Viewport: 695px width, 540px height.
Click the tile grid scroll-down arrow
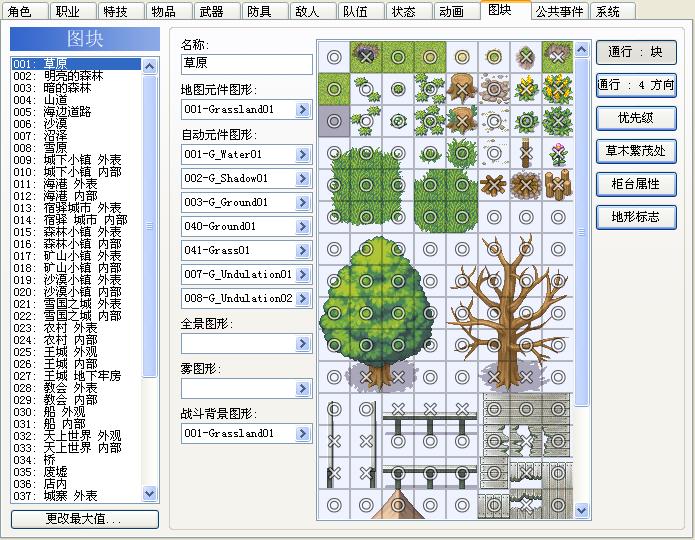coord(582,511)
